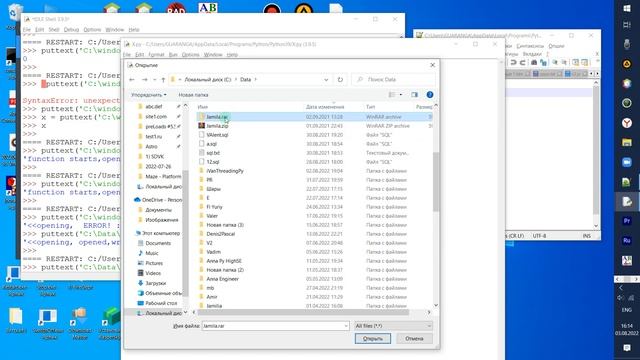
Task: Sort by the Имя column header
Action: (x=203, y=107)
